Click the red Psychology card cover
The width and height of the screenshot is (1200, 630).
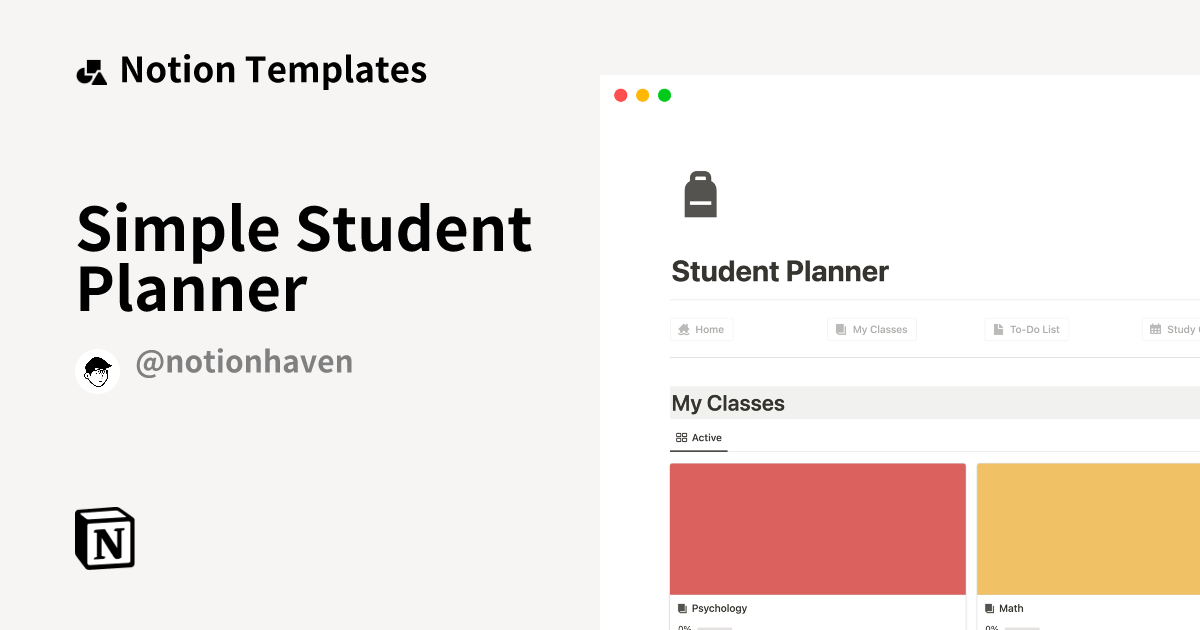[x=817, y=528]
